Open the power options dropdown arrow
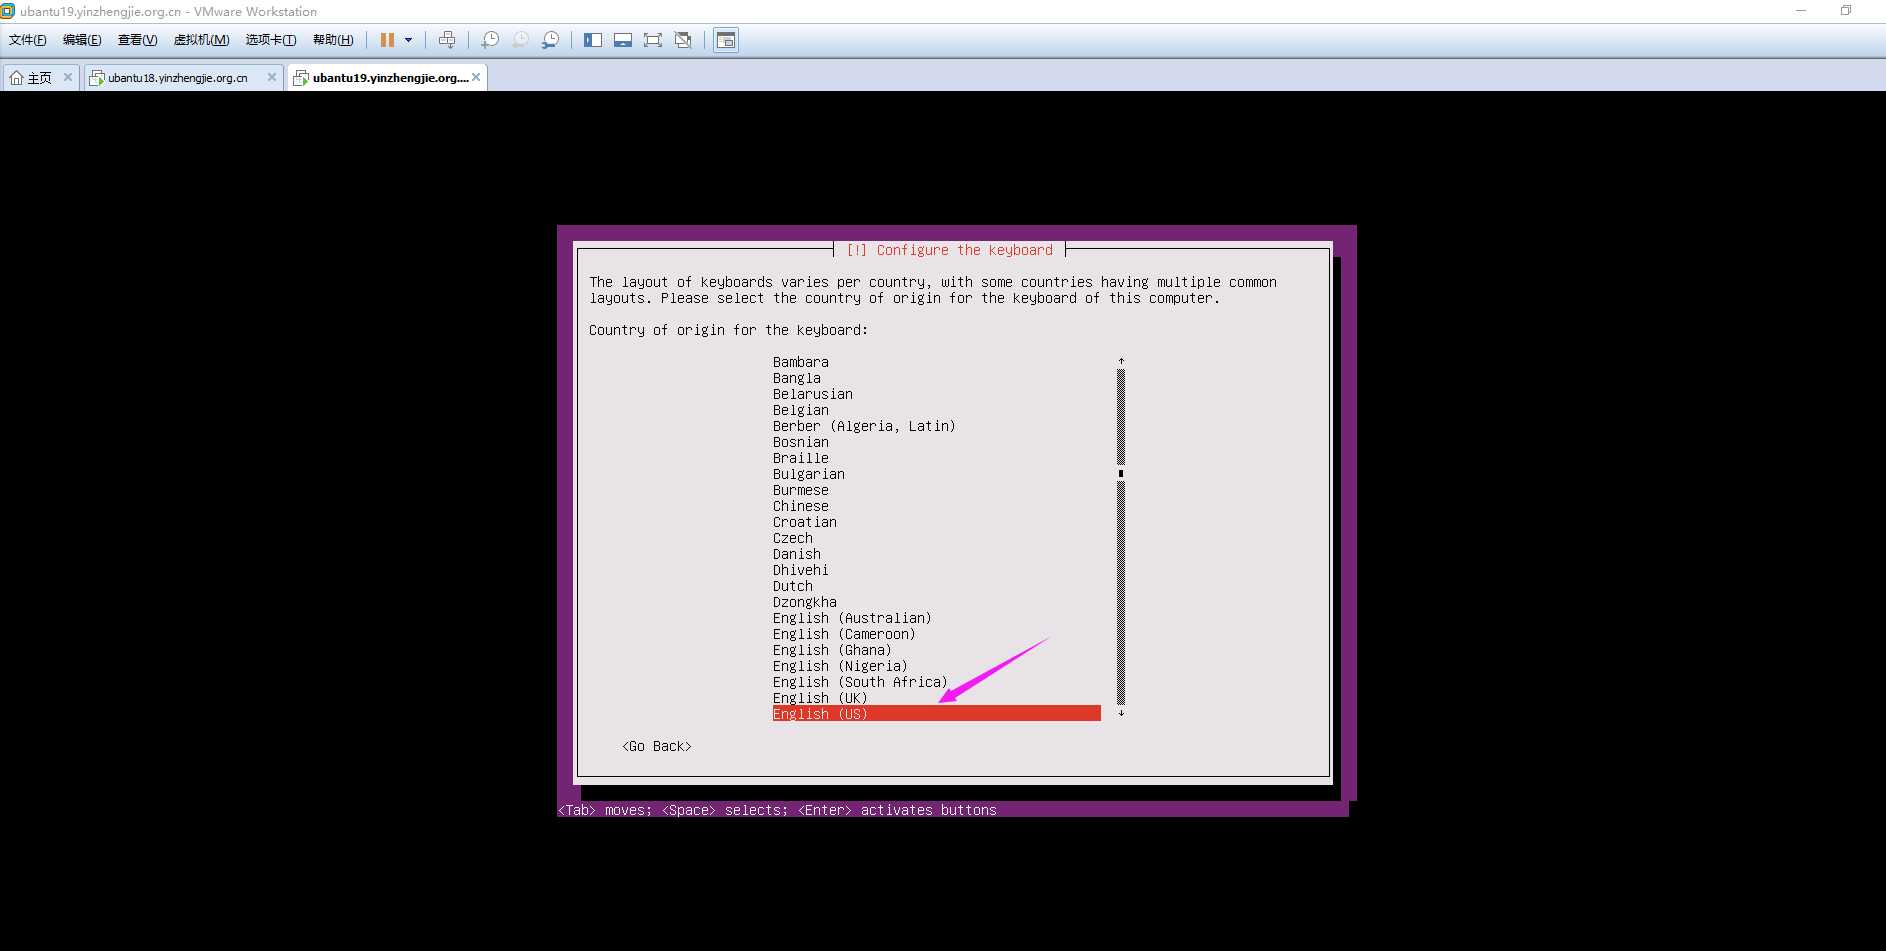Image resolution: width=1886 pixels, height=951 pixels. [408, 40]
